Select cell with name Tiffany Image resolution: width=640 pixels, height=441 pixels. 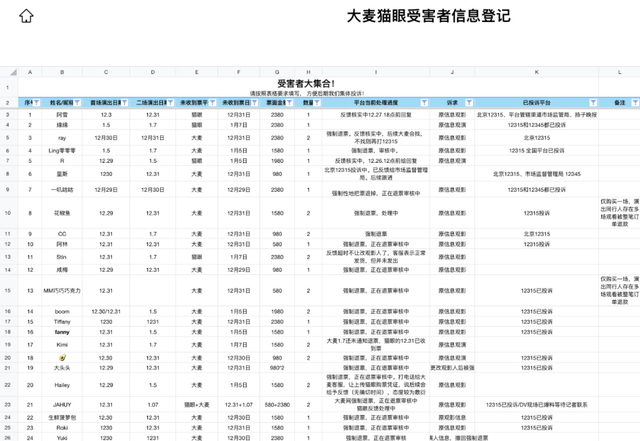(62, 322)
